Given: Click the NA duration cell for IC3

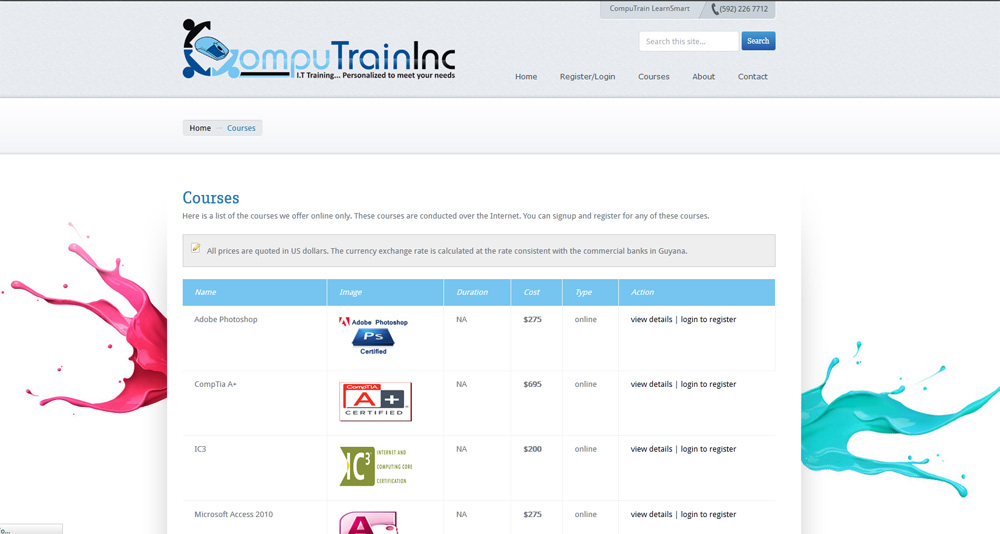Looking at the screenshot, I should tap(462, 449).
